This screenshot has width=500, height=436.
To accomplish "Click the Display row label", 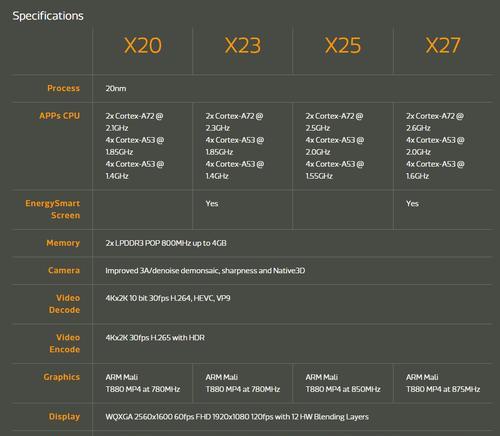I will (64, 417).
